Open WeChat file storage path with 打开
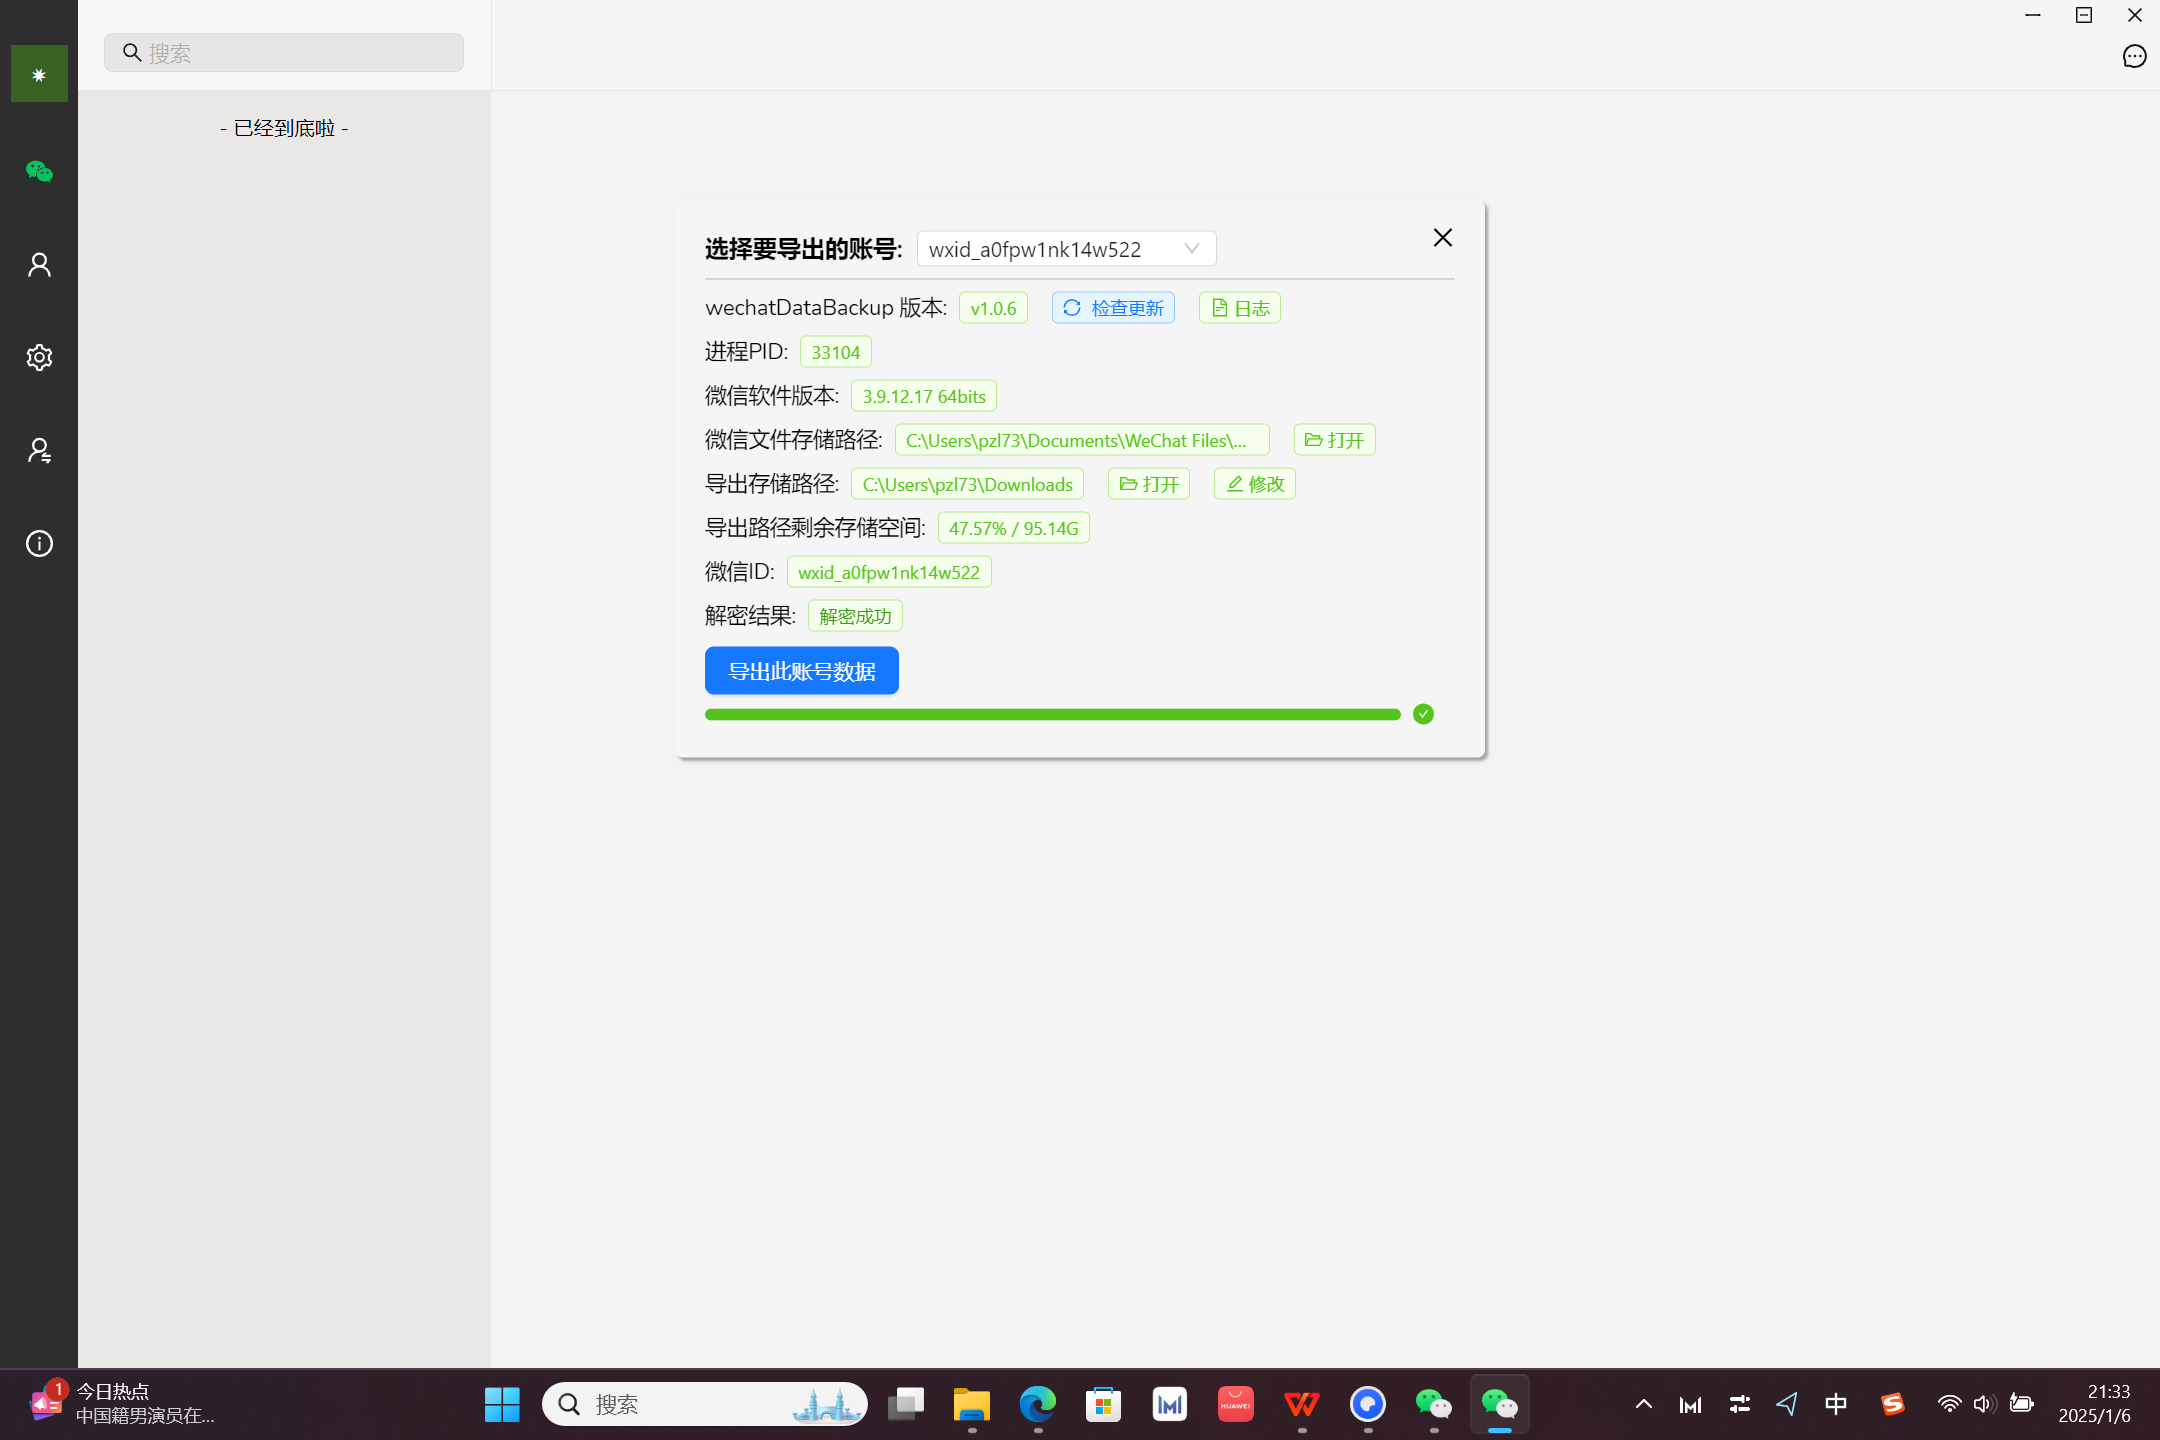Image resolution: width=2160 pixels, height=1440 pixels. pyautogui.click(x=1335, y=440)
